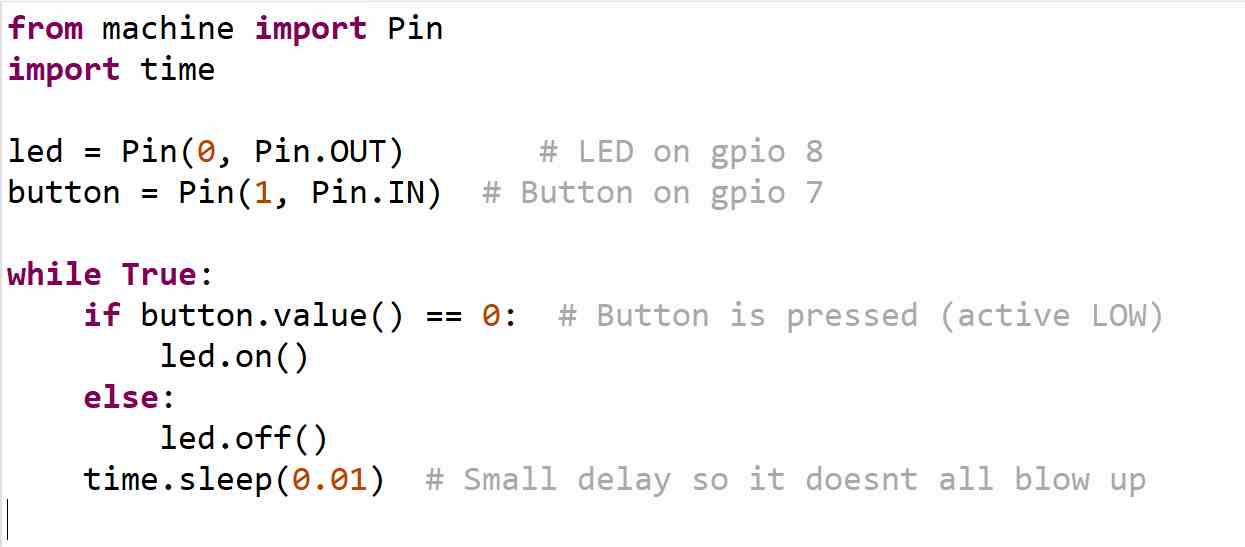The height and width of the screenshot is (547, 1245).
Task: Click the 'True' keyword in the loop
Action: 158,274
